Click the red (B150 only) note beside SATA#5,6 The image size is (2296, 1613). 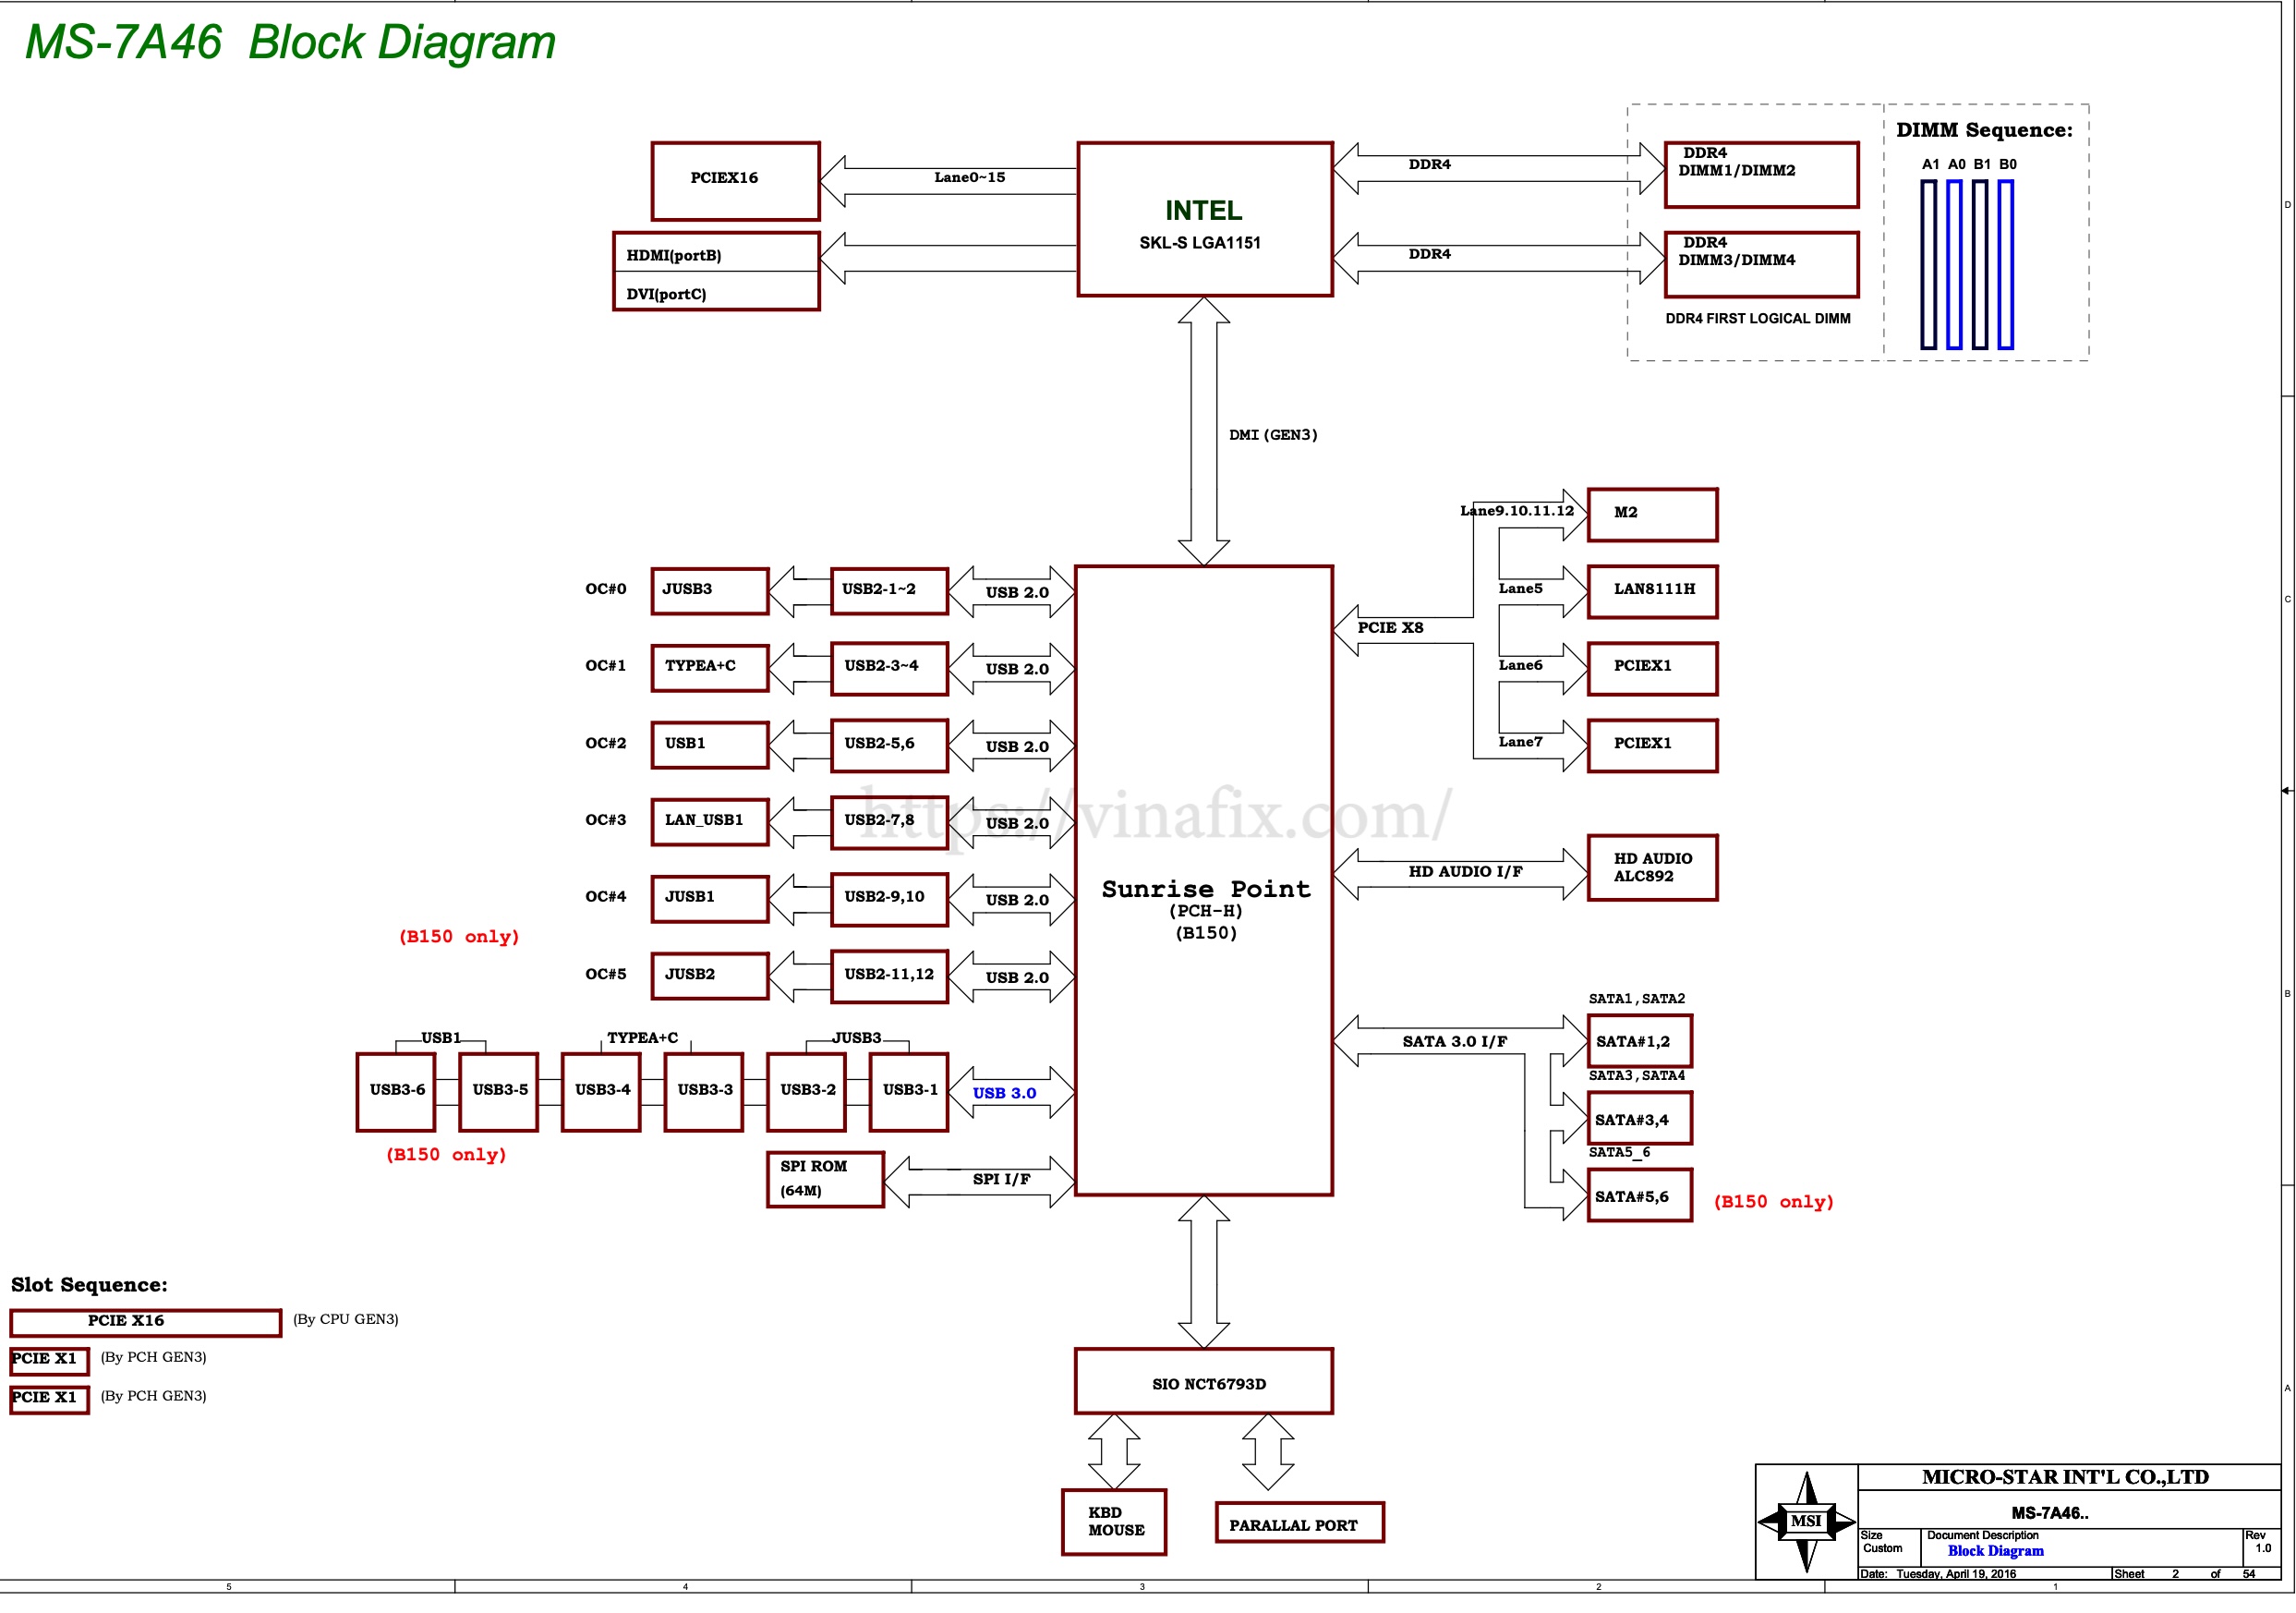pos(1773,1203)
